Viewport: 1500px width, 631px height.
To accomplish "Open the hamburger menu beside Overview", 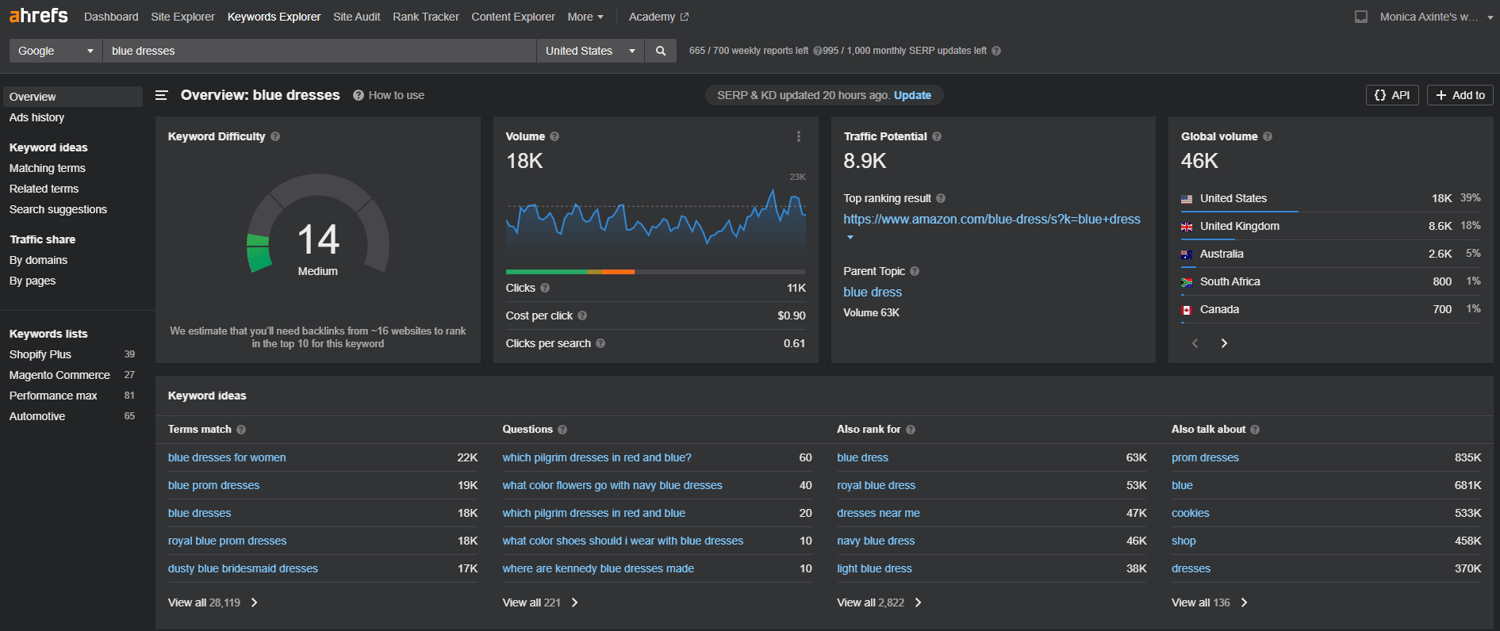I will click(162, 95).
